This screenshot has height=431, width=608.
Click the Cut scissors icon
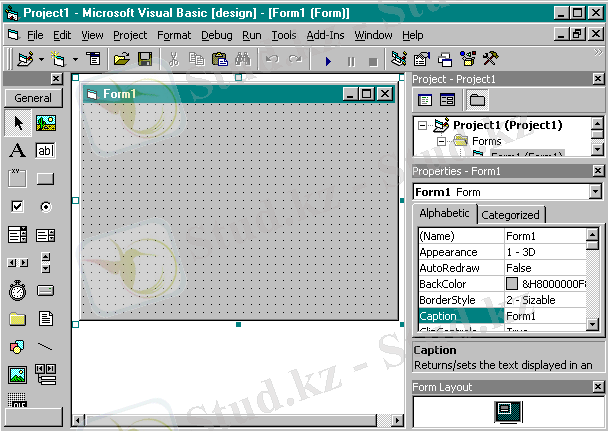pos(174,59)
